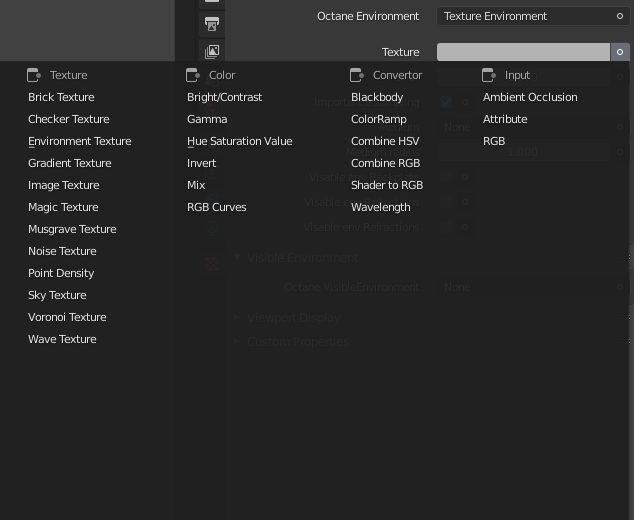The height and width of the screenshot is (520, 634).
Task: Click the Texture category header icon
Action: click(34, 75)
